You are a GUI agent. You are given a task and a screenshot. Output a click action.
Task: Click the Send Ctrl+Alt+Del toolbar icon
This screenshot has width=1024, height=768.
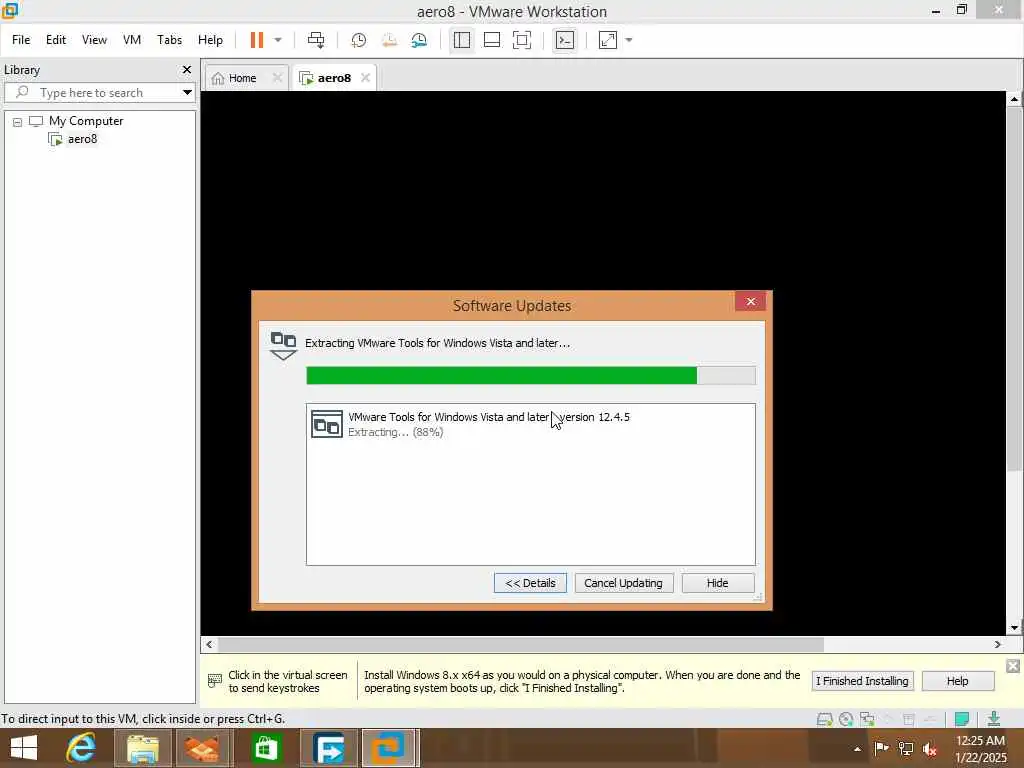[316, 40]
